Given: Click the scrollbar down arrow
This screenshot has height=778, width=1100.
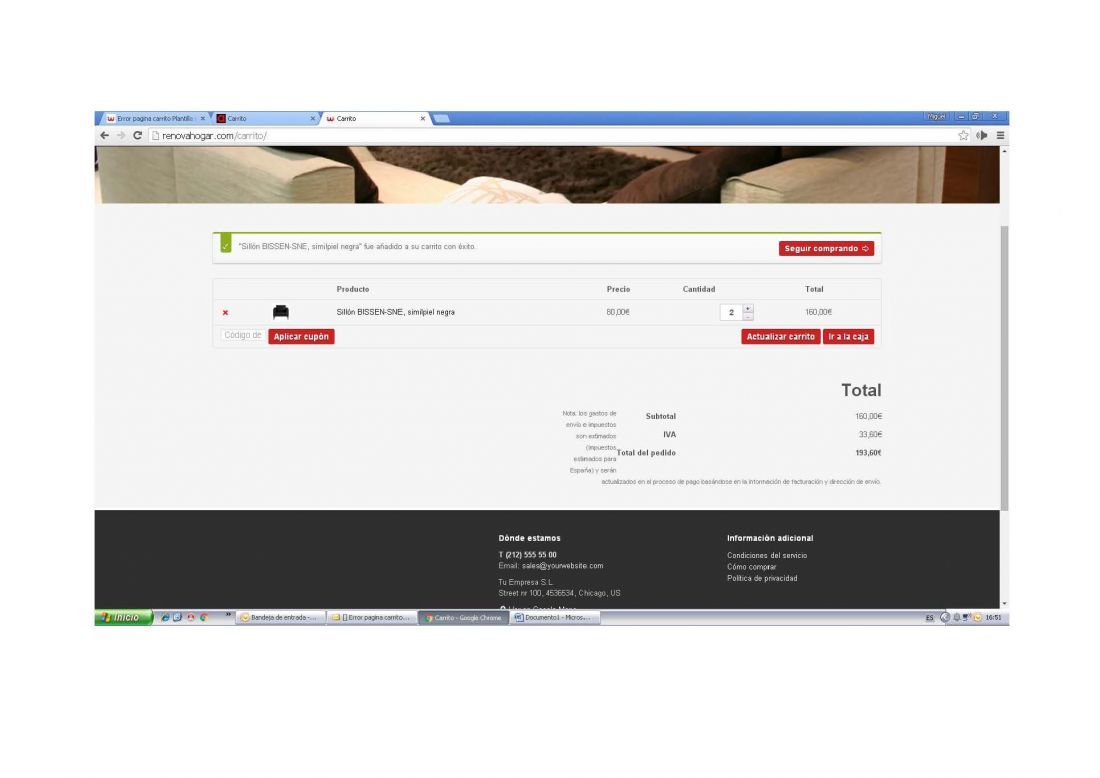Looking at the screenshot, I should pos(1004,603).
